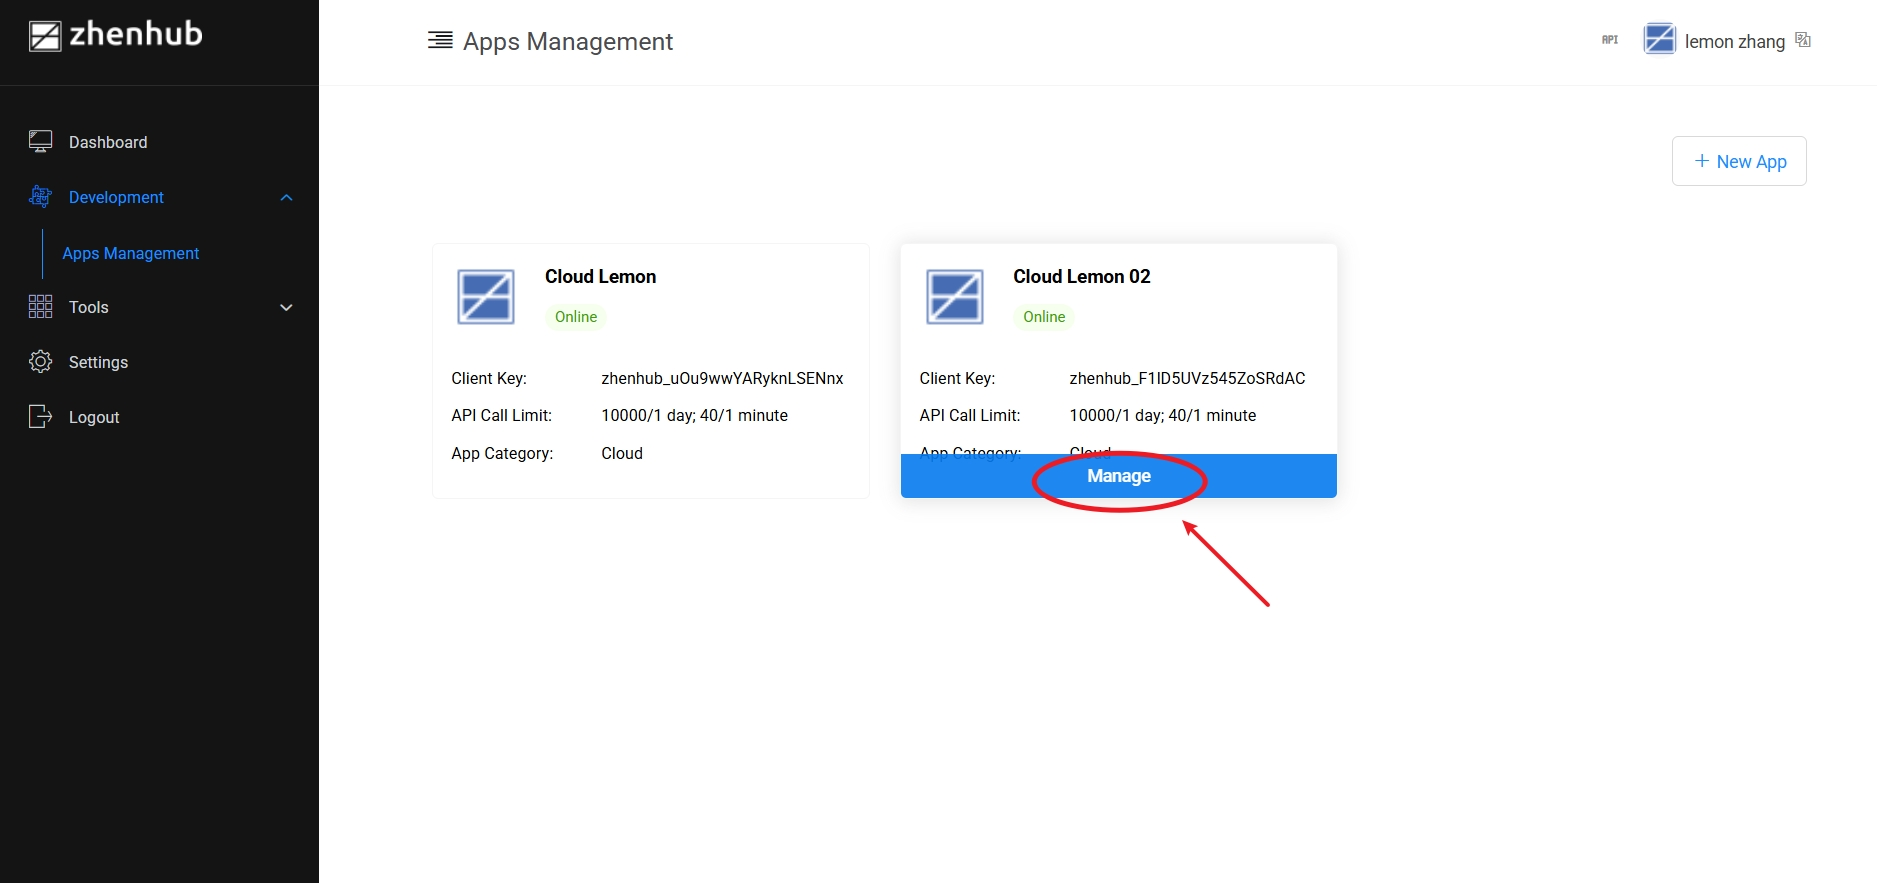Collapse the Development menu chevron
Viewport: 1877px width, 883px height.
[286, 198]
